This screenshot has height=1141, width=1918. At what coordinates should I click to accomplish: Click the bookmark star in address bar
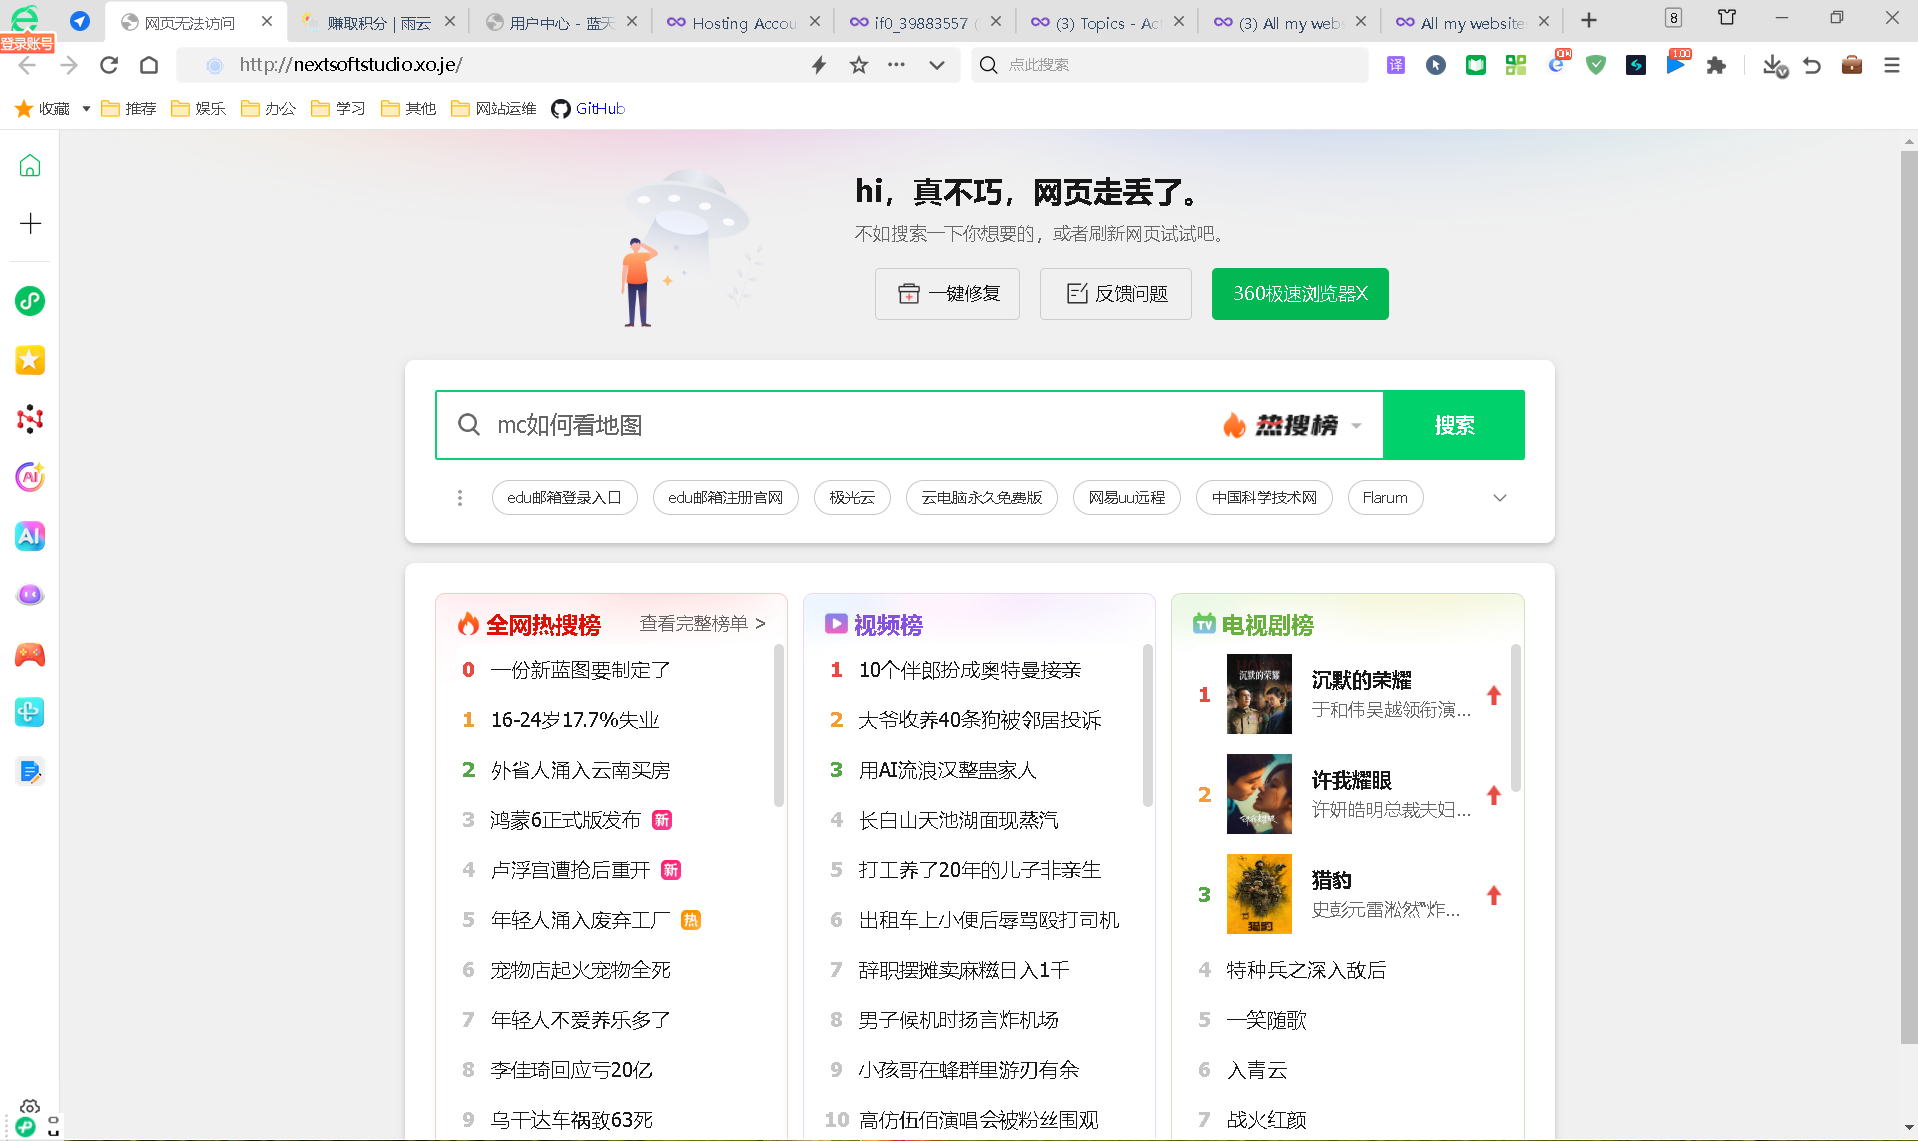click(x=858, y=65)
